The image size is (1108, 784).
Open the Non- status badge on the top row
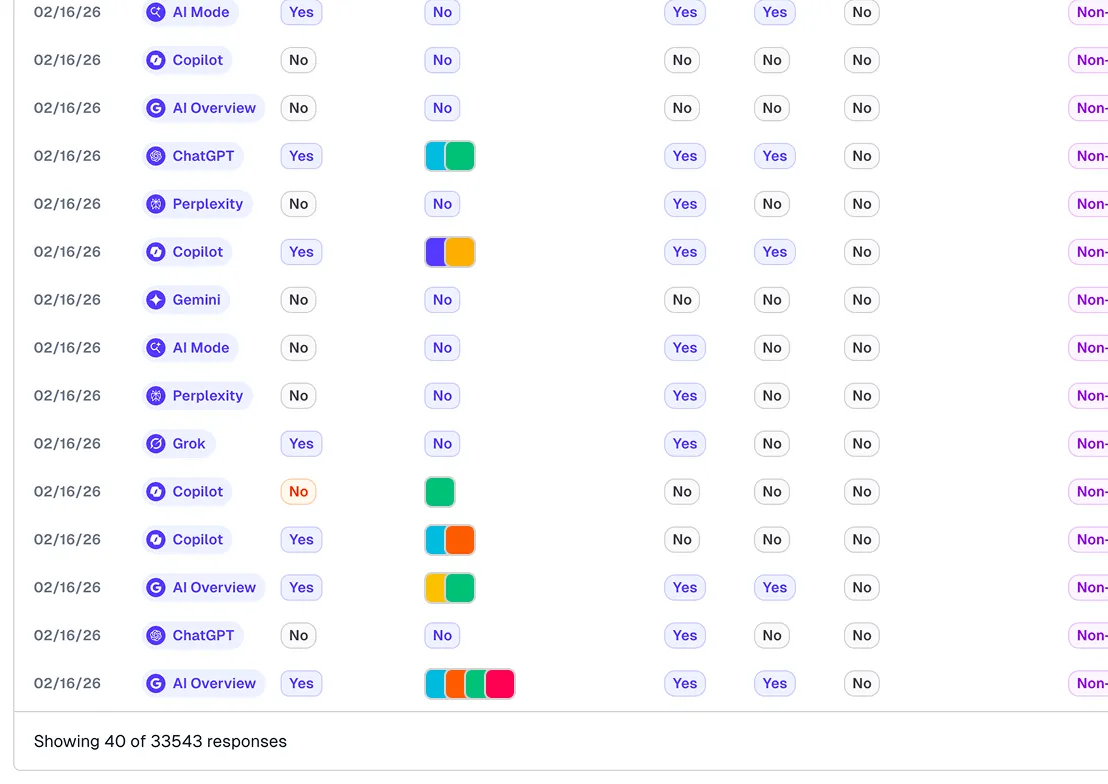[1090, 12]
